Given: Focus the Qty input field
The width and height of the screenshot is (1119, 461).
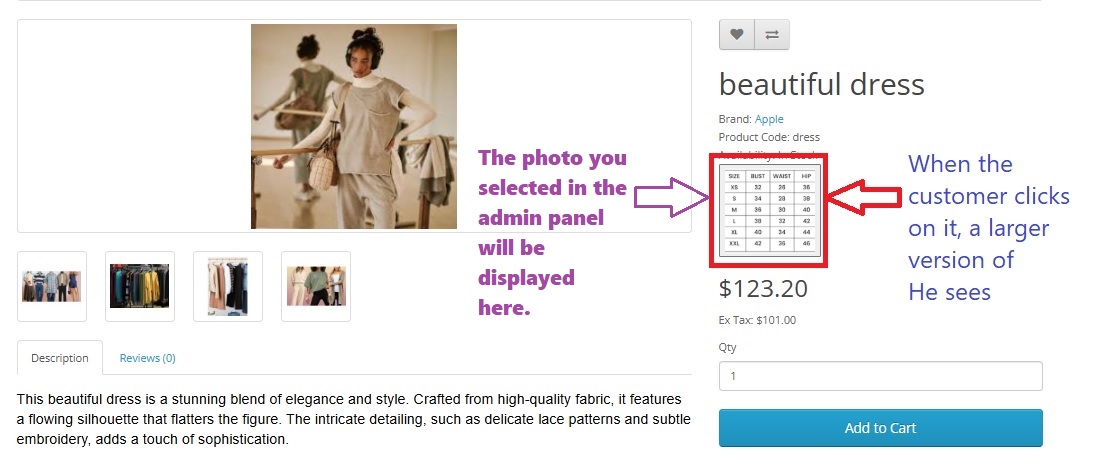Looking at the screenshot, I should [880, 376].
